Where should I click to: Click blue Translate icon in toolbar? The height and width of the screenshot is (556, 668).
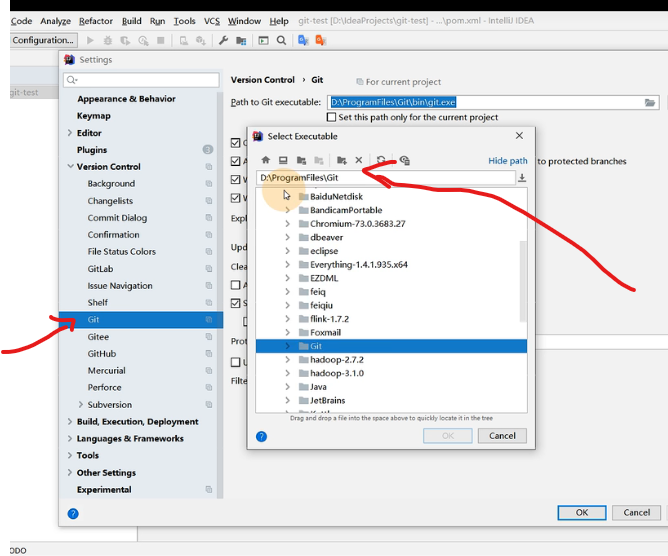[303, 40]
